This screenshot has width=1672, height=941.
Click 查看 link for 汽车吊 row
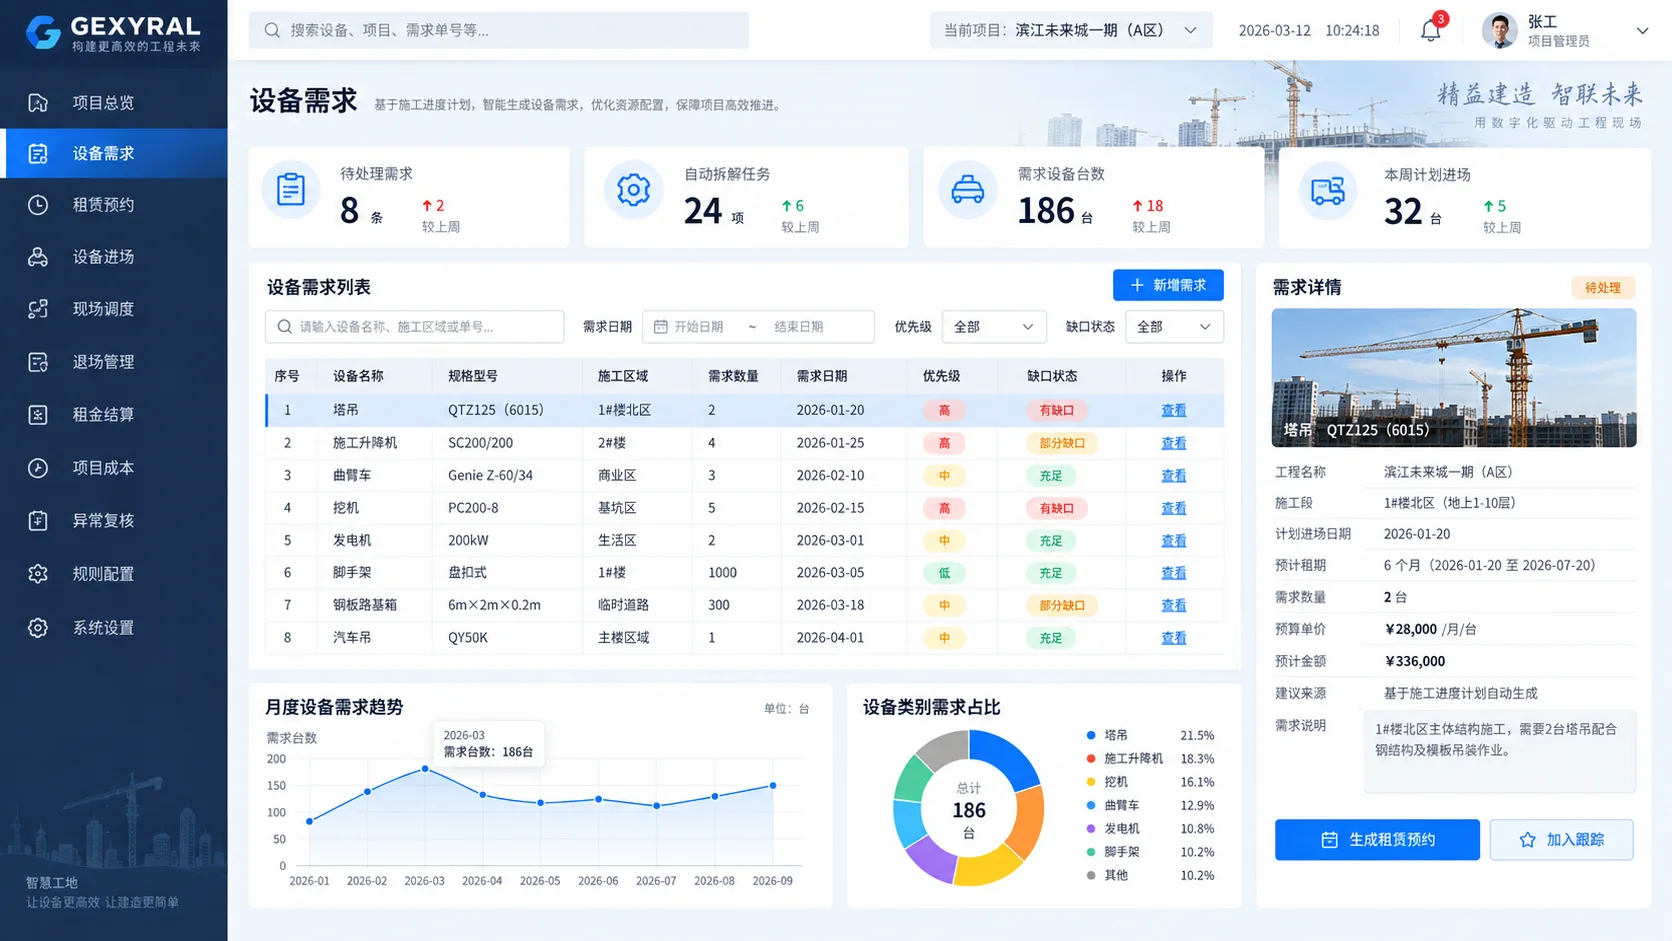click(x=1173, y=638)
